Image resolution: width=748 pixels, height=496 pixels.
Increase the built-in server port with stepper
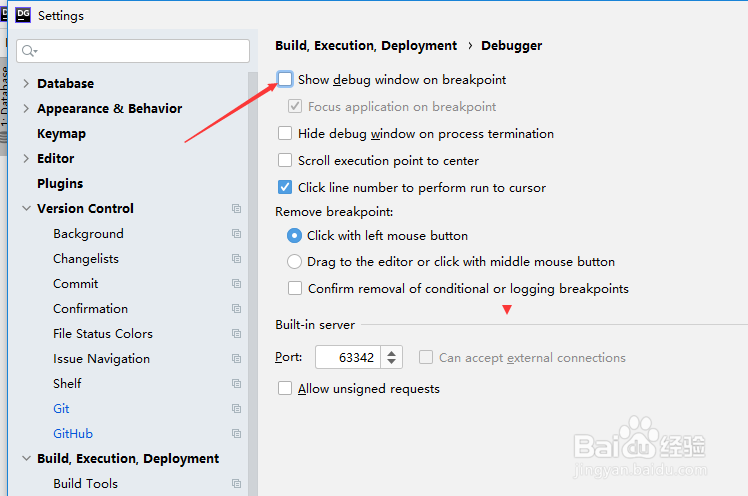(392, 352)
